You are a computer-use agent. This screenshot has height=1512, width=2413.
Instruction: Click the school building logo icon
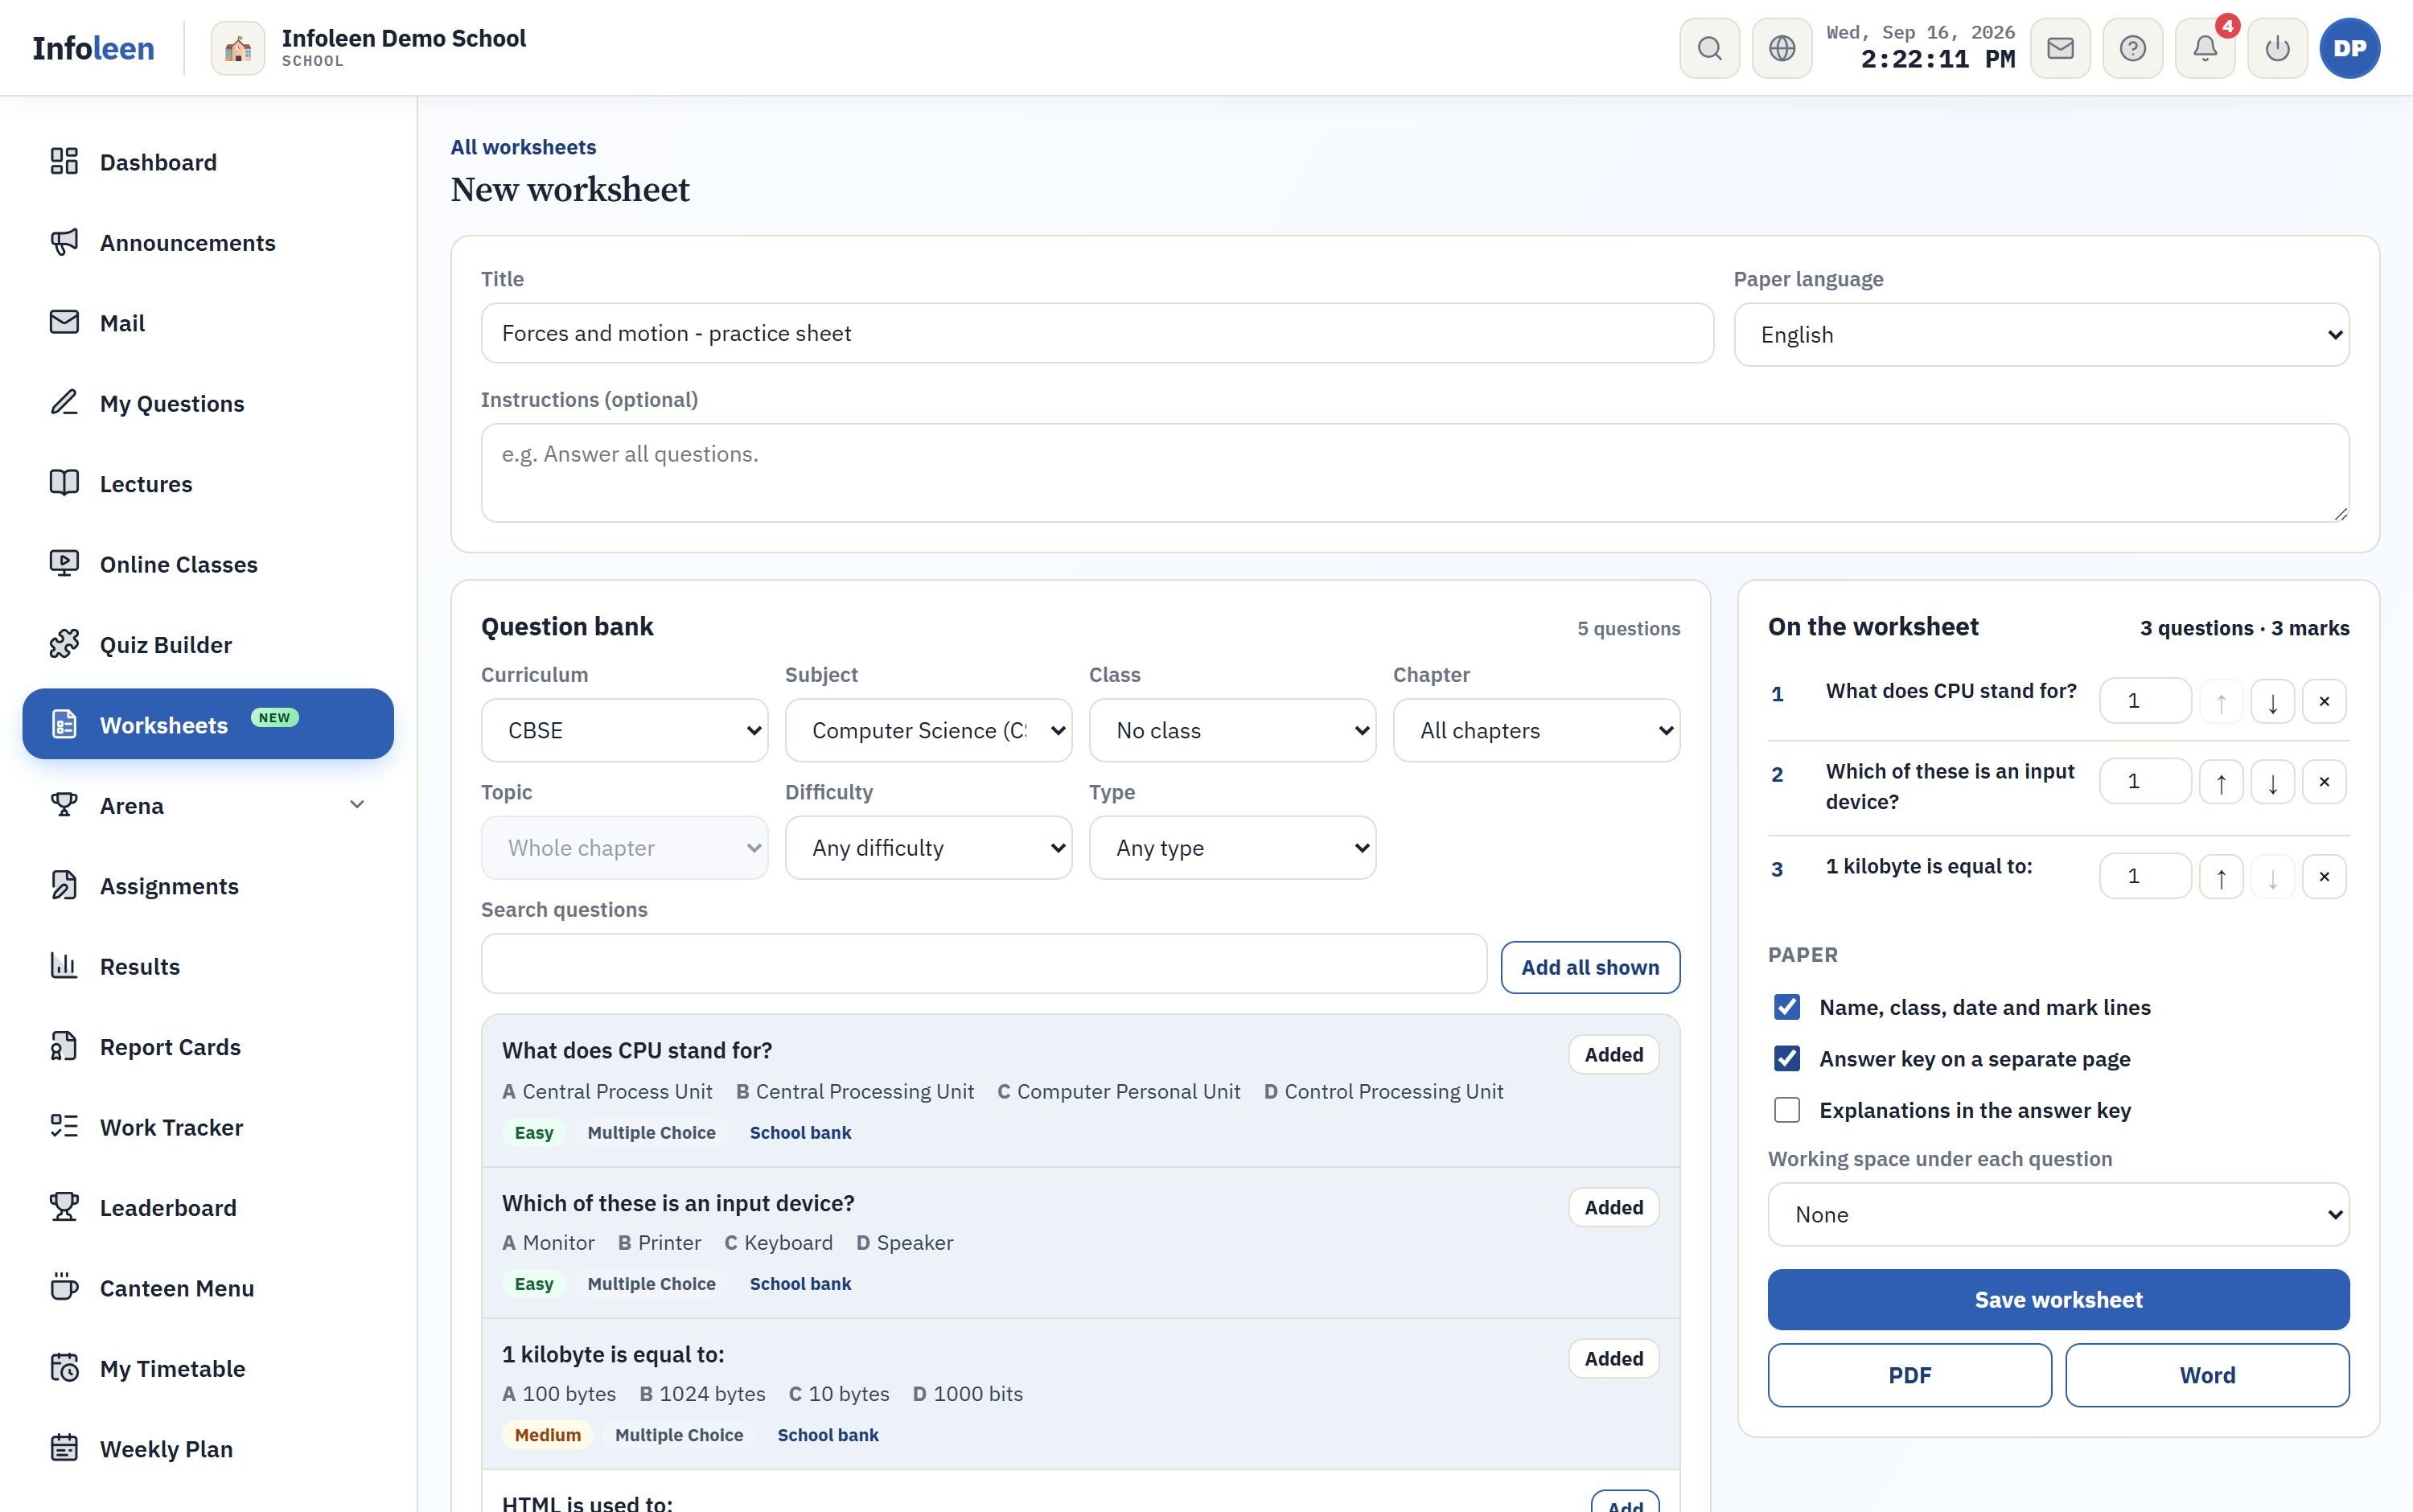[x=238, y=48]
